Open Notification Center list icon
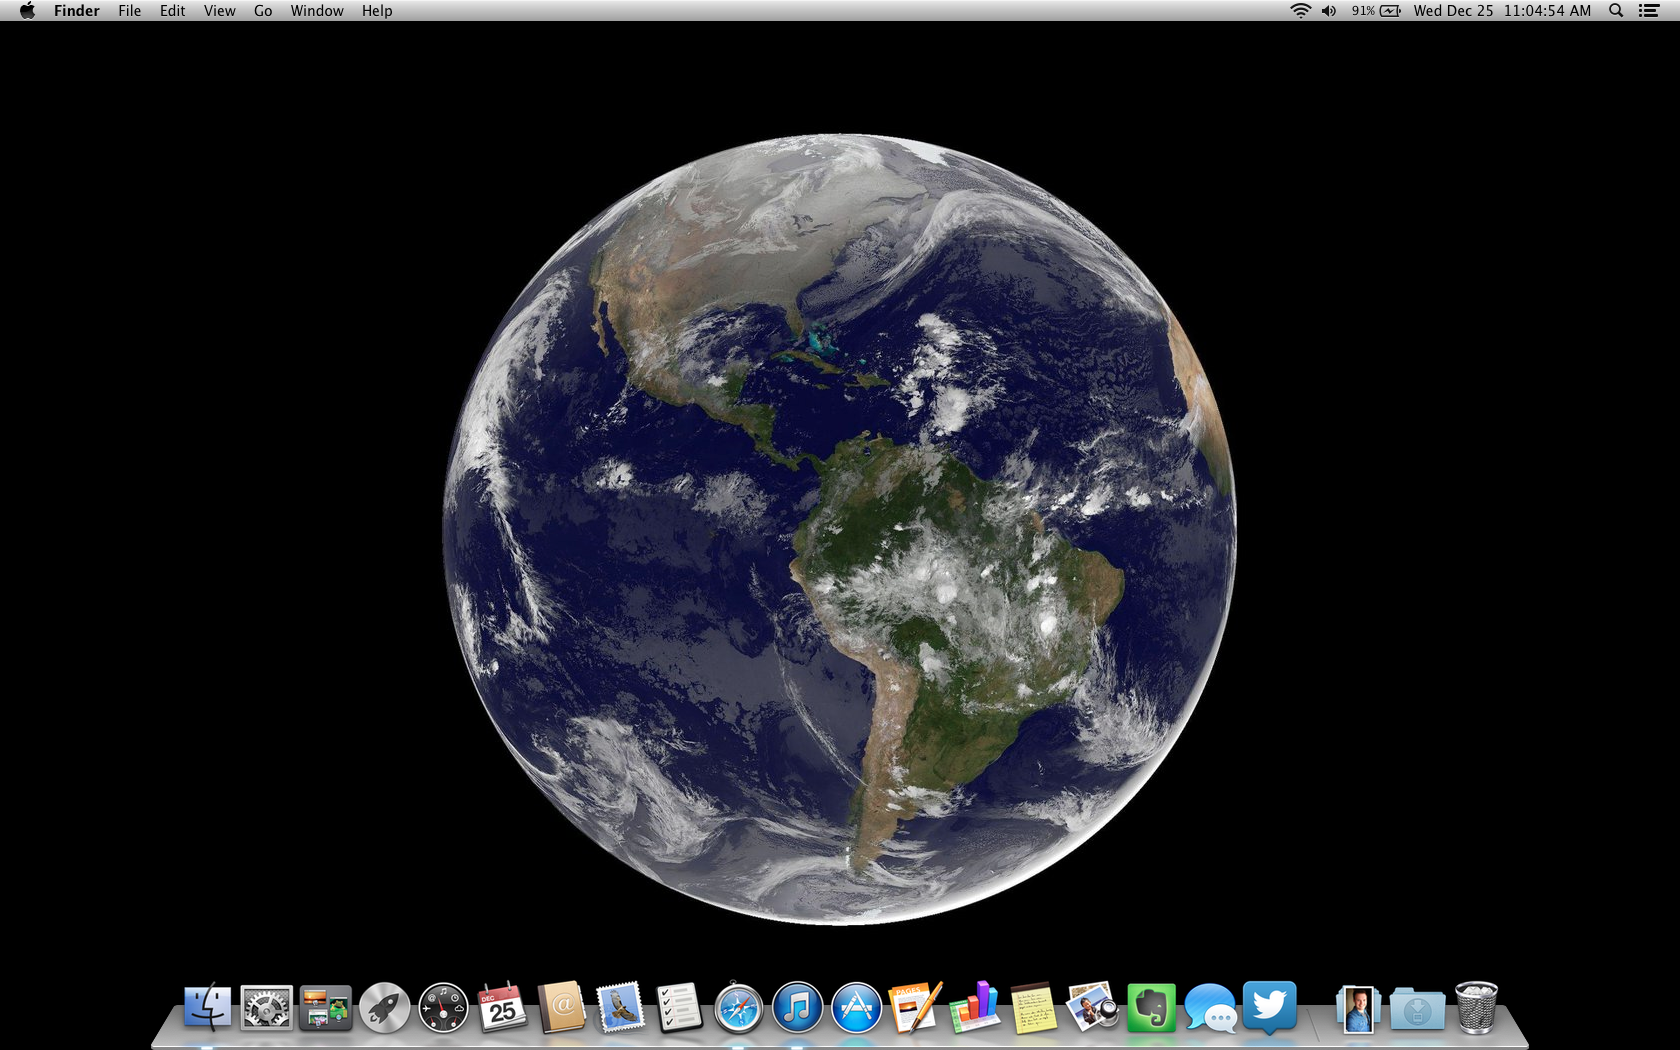The width and height of the screenshot is (1680, 1050). click(1649, 11)
